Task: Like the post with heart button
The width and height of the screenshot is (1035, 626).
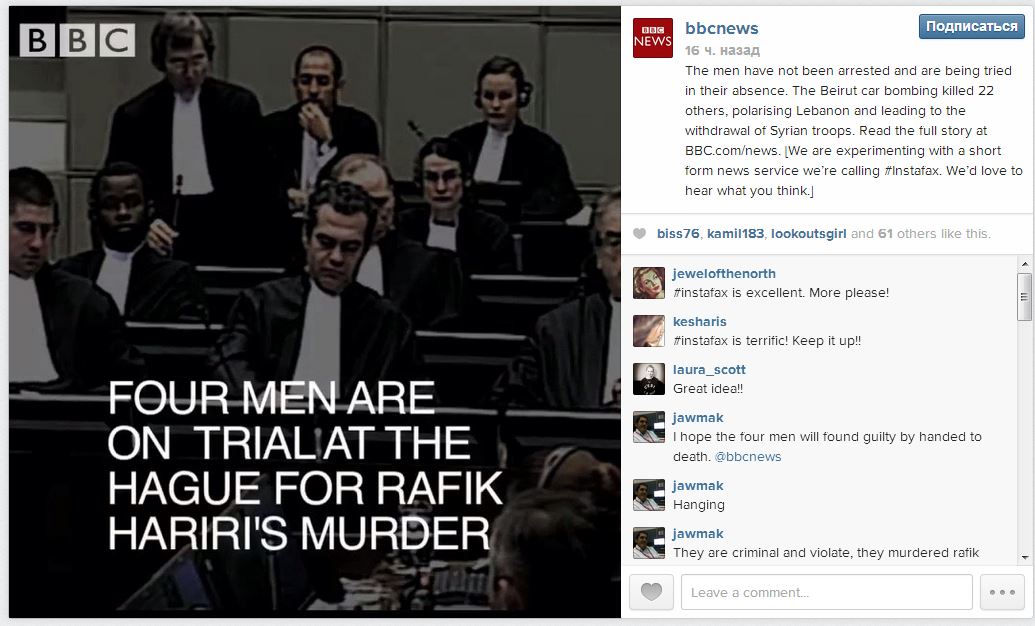Action: [651, 592]
